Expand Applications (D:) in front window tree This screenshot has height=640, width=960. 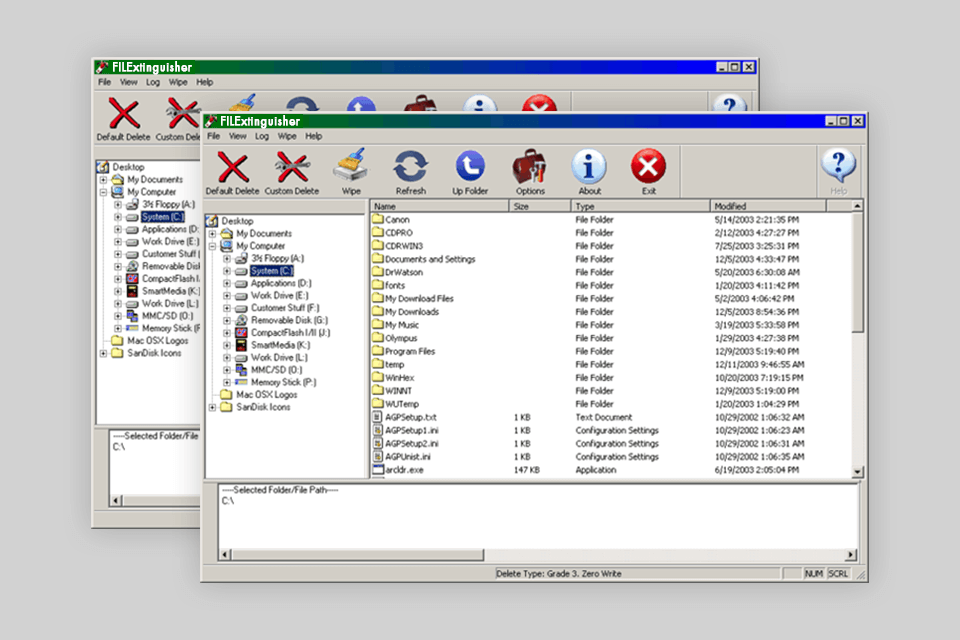tap(227, 283)
